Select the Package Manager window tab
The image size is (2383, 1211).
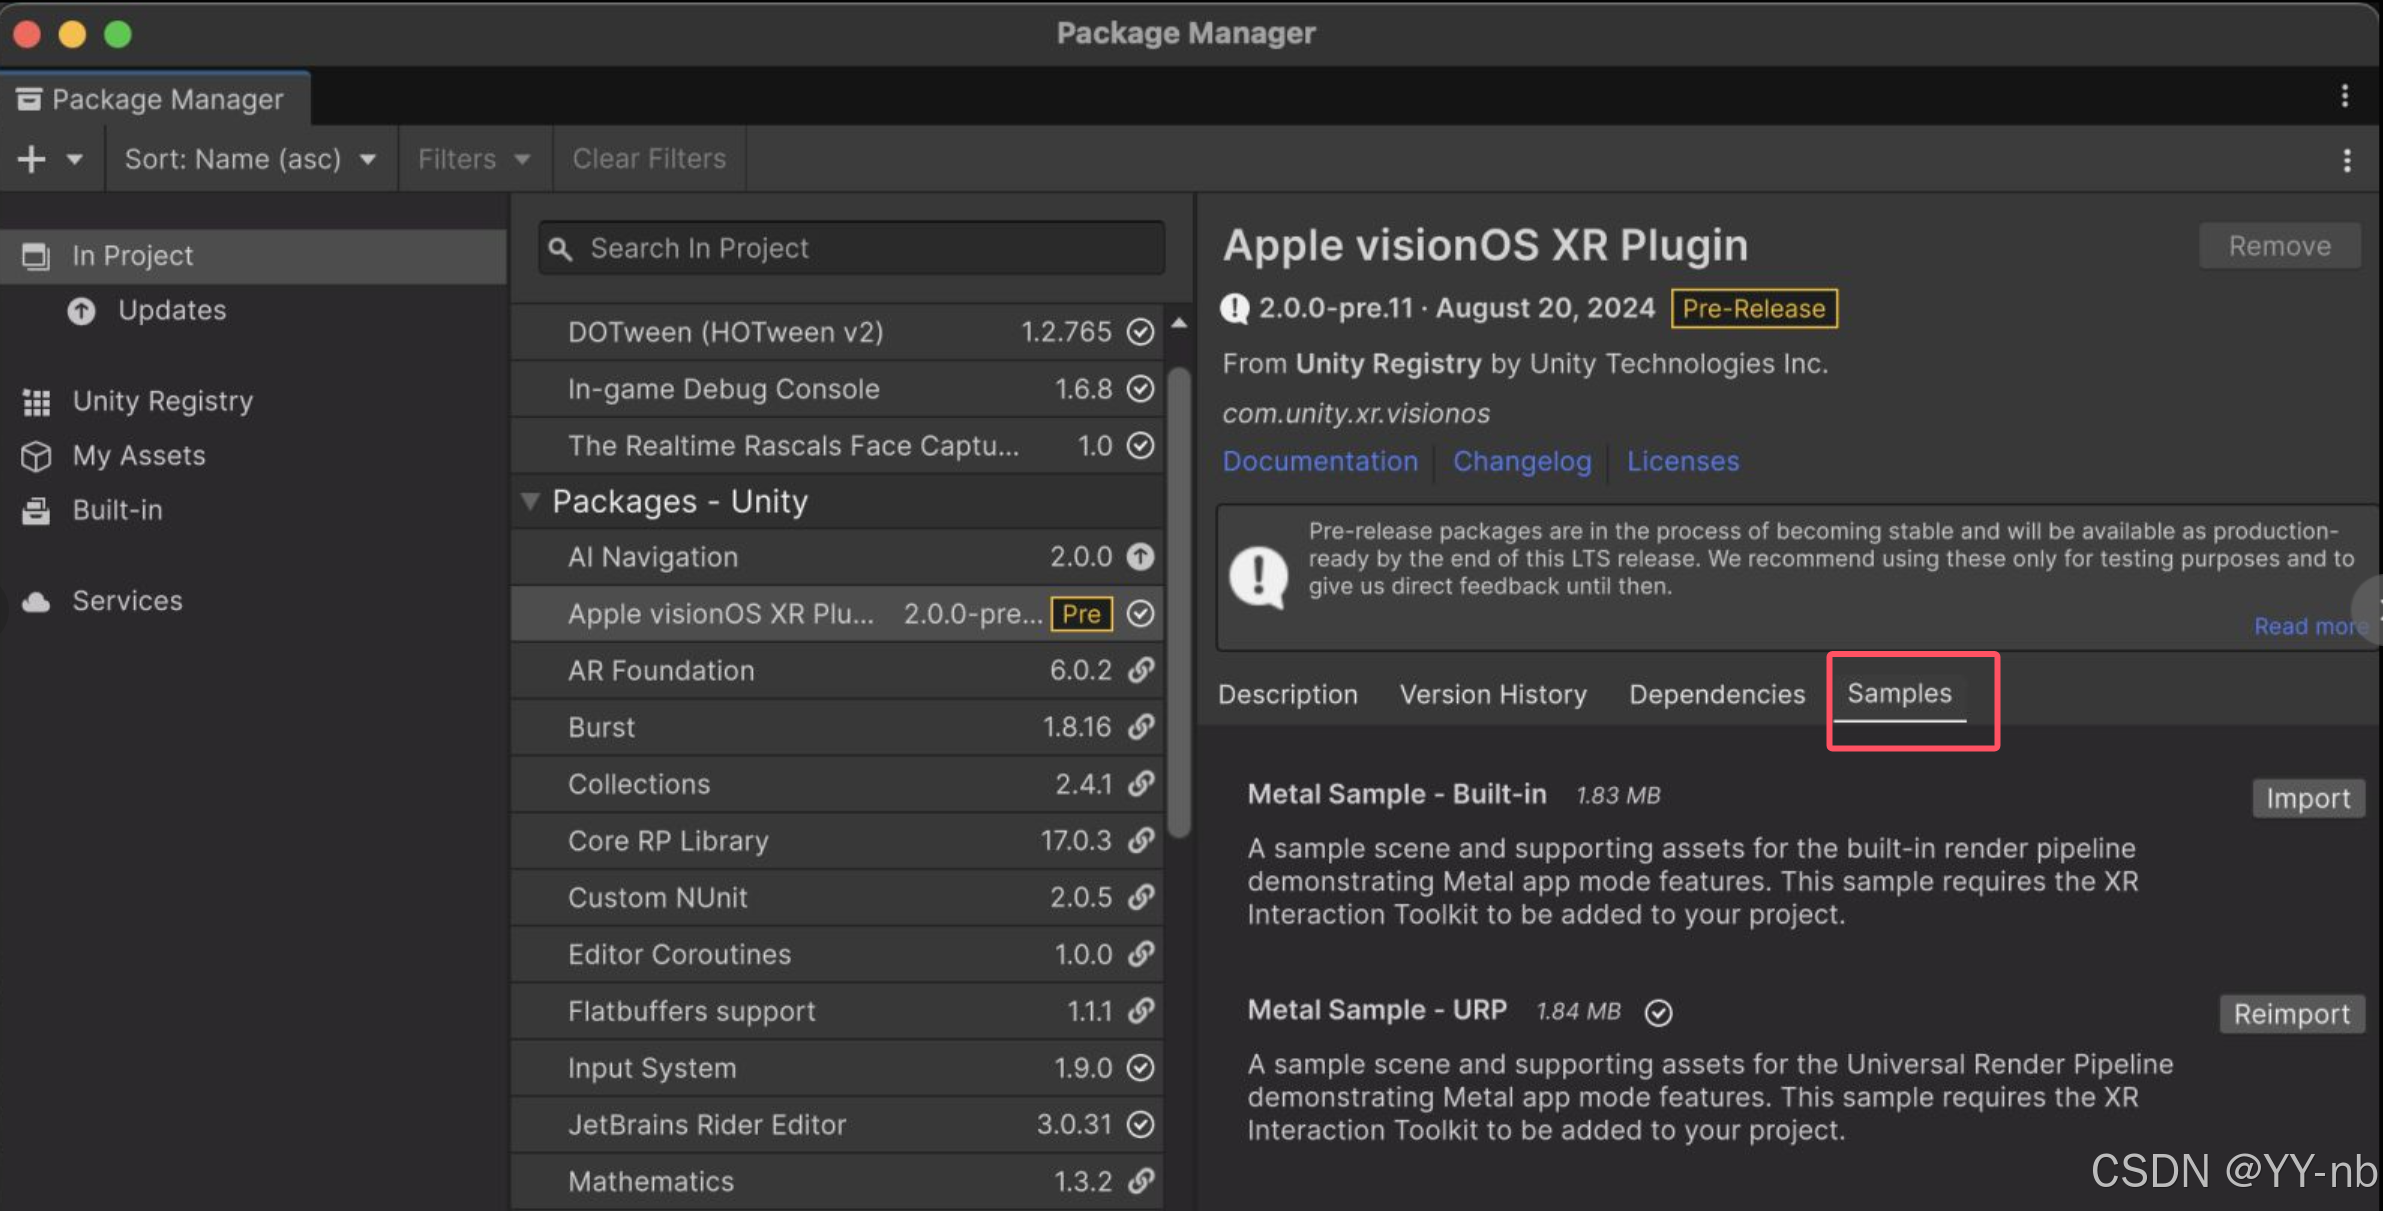pos(153,99)
